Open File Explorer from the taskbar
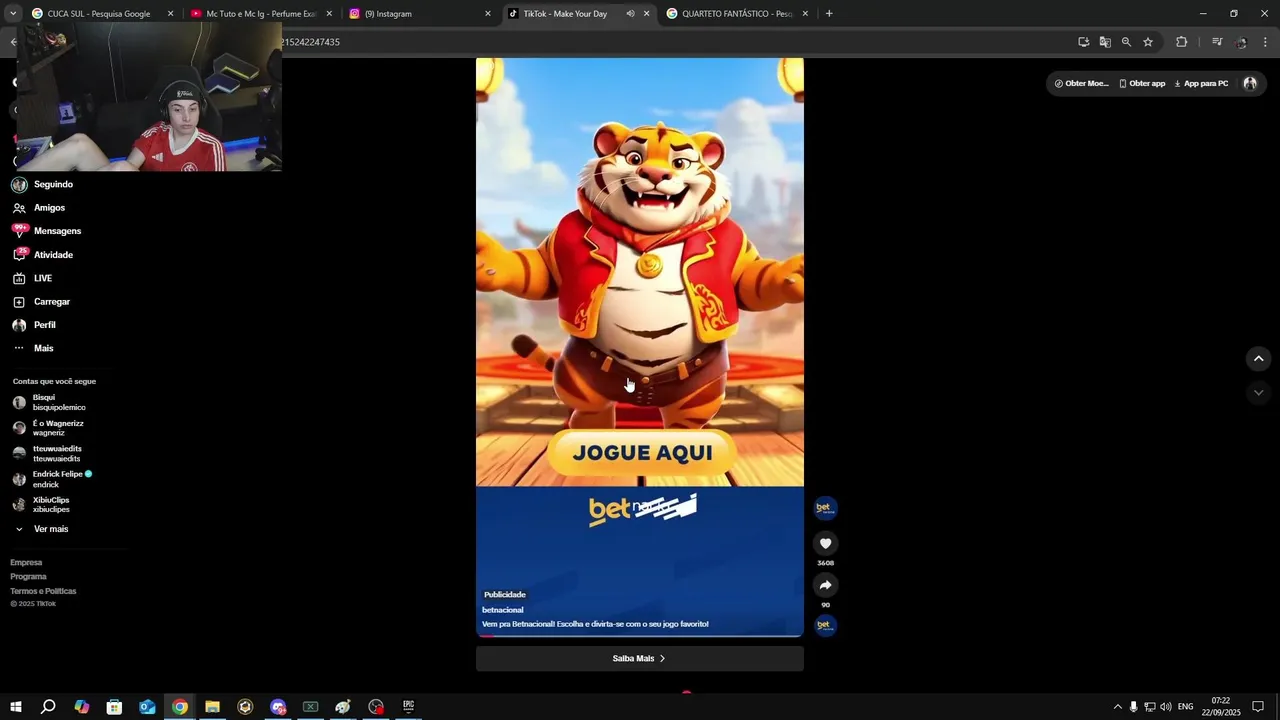Viewport: 1280px width, 720px height. (x=212, y=707)
